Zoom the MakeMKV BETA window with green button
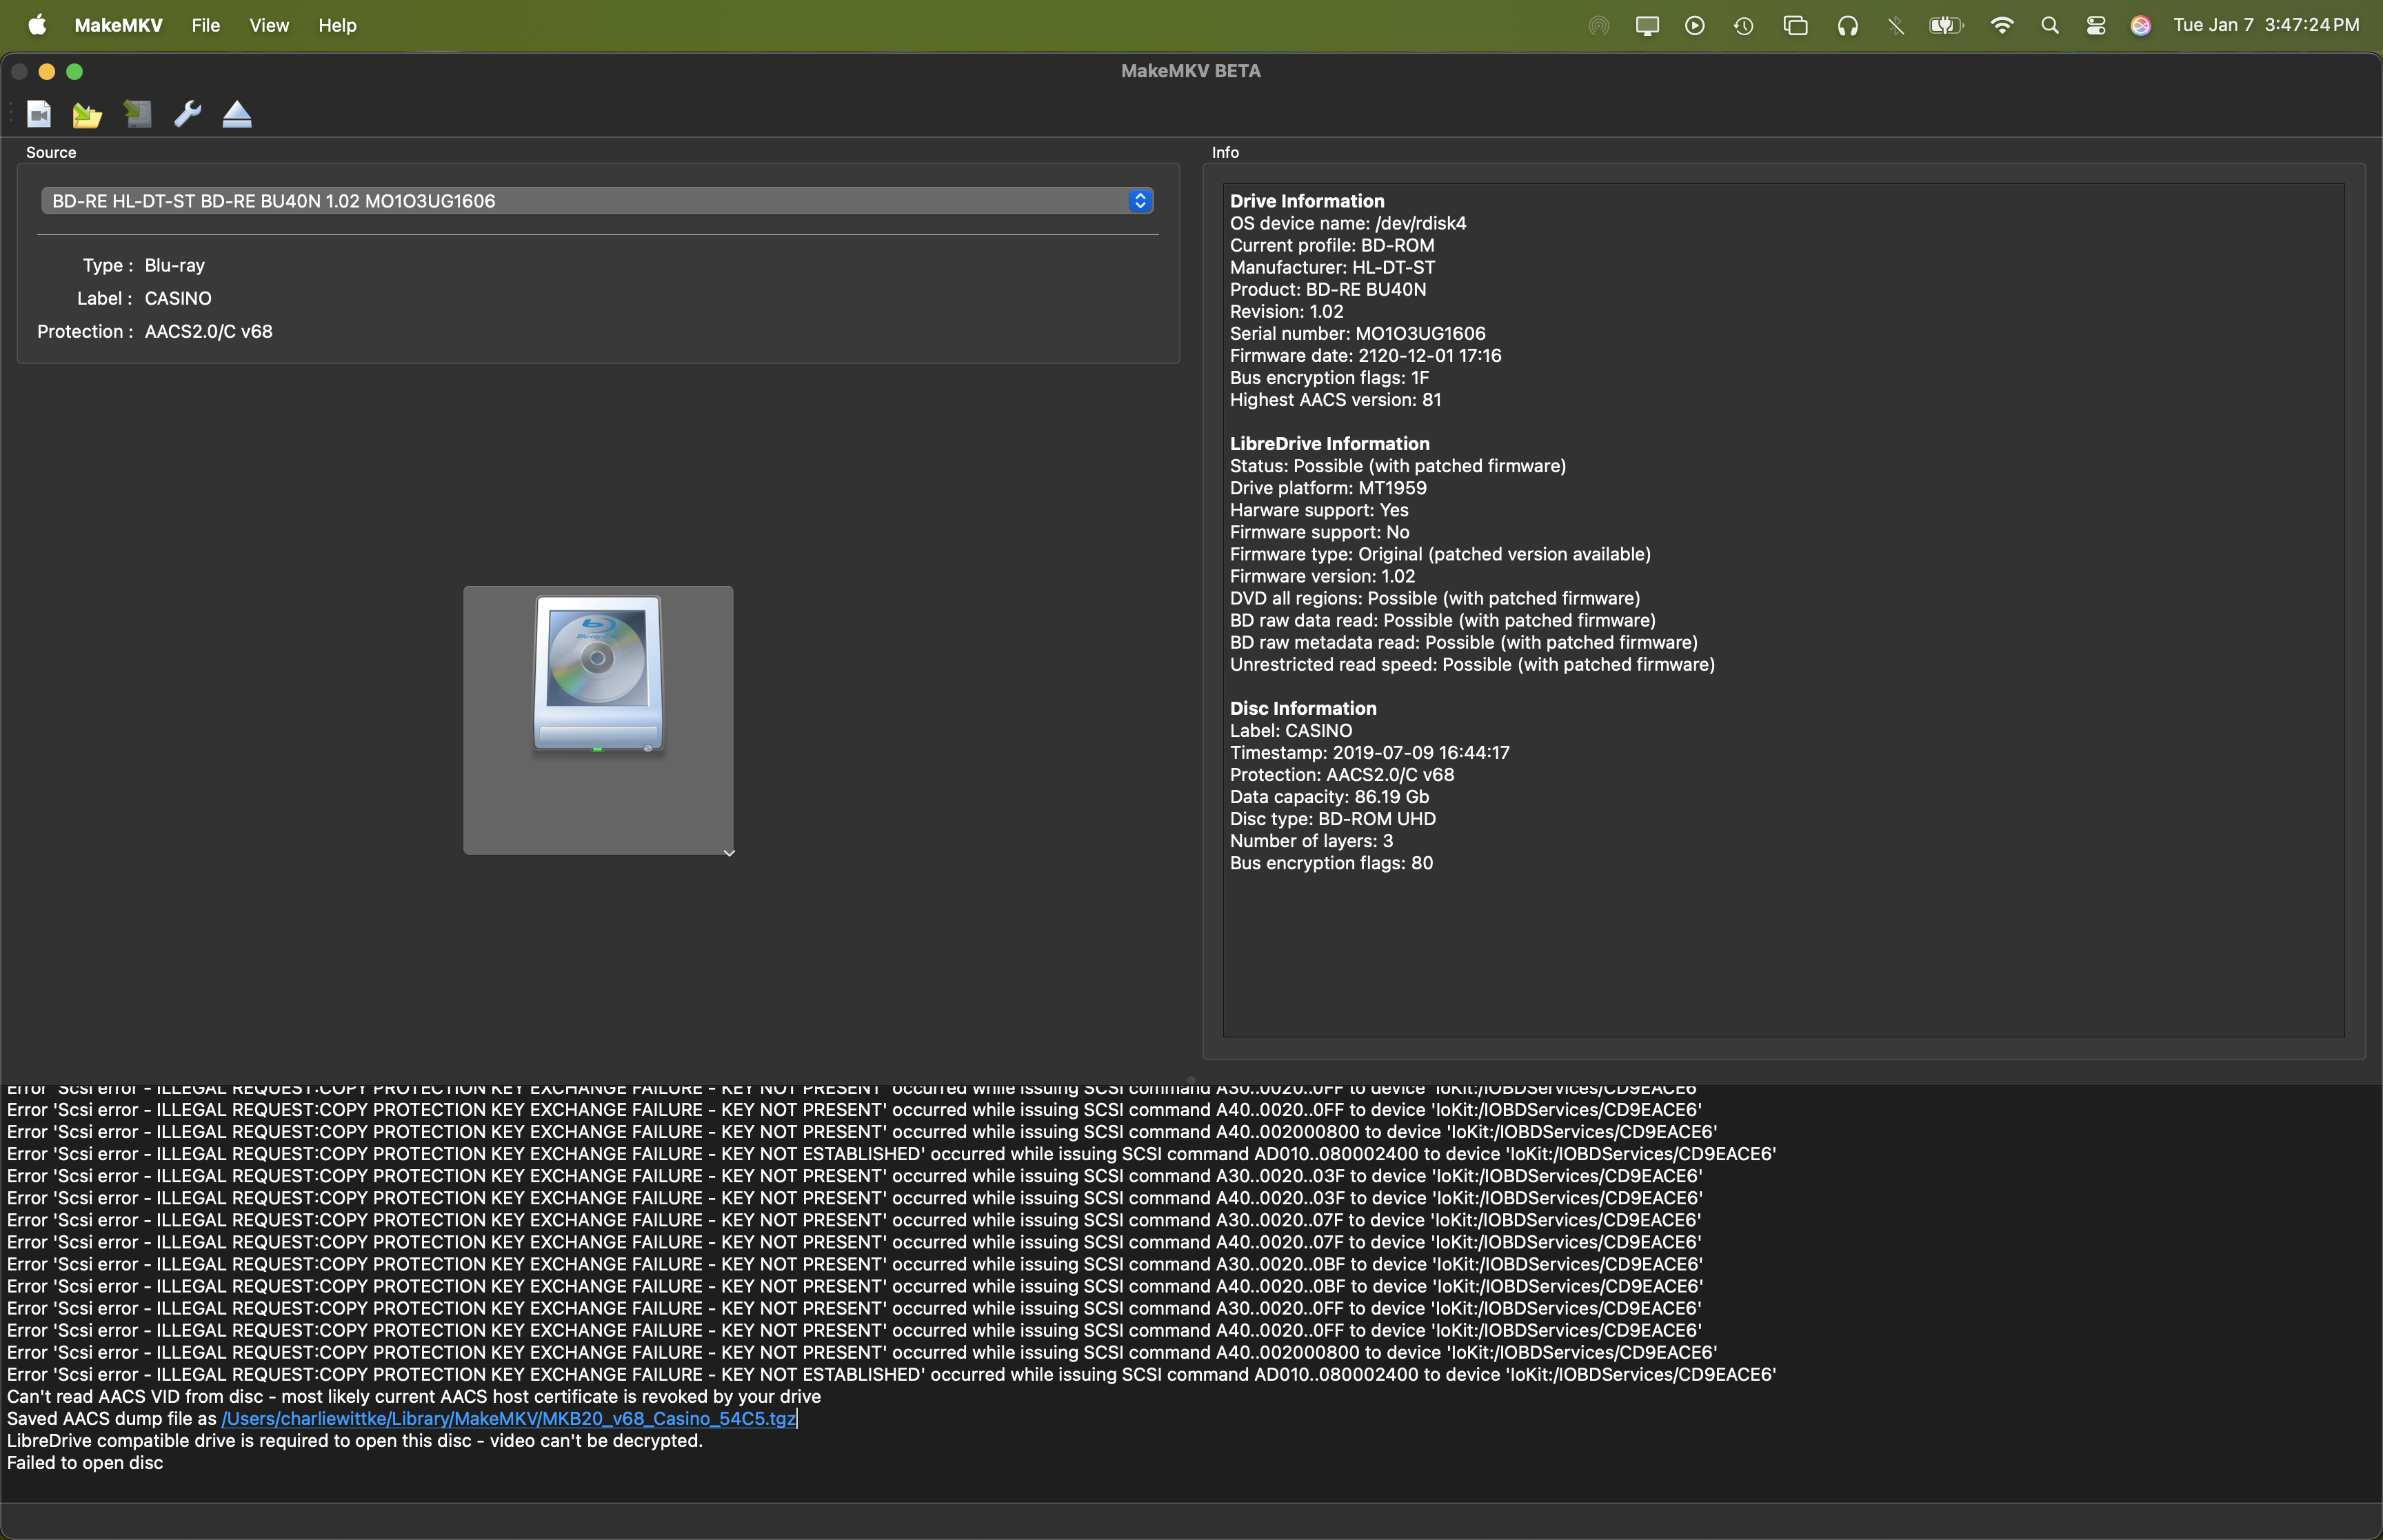Image resolution: width=2383 pixels, height=1540 pixels. click(74, 71)
